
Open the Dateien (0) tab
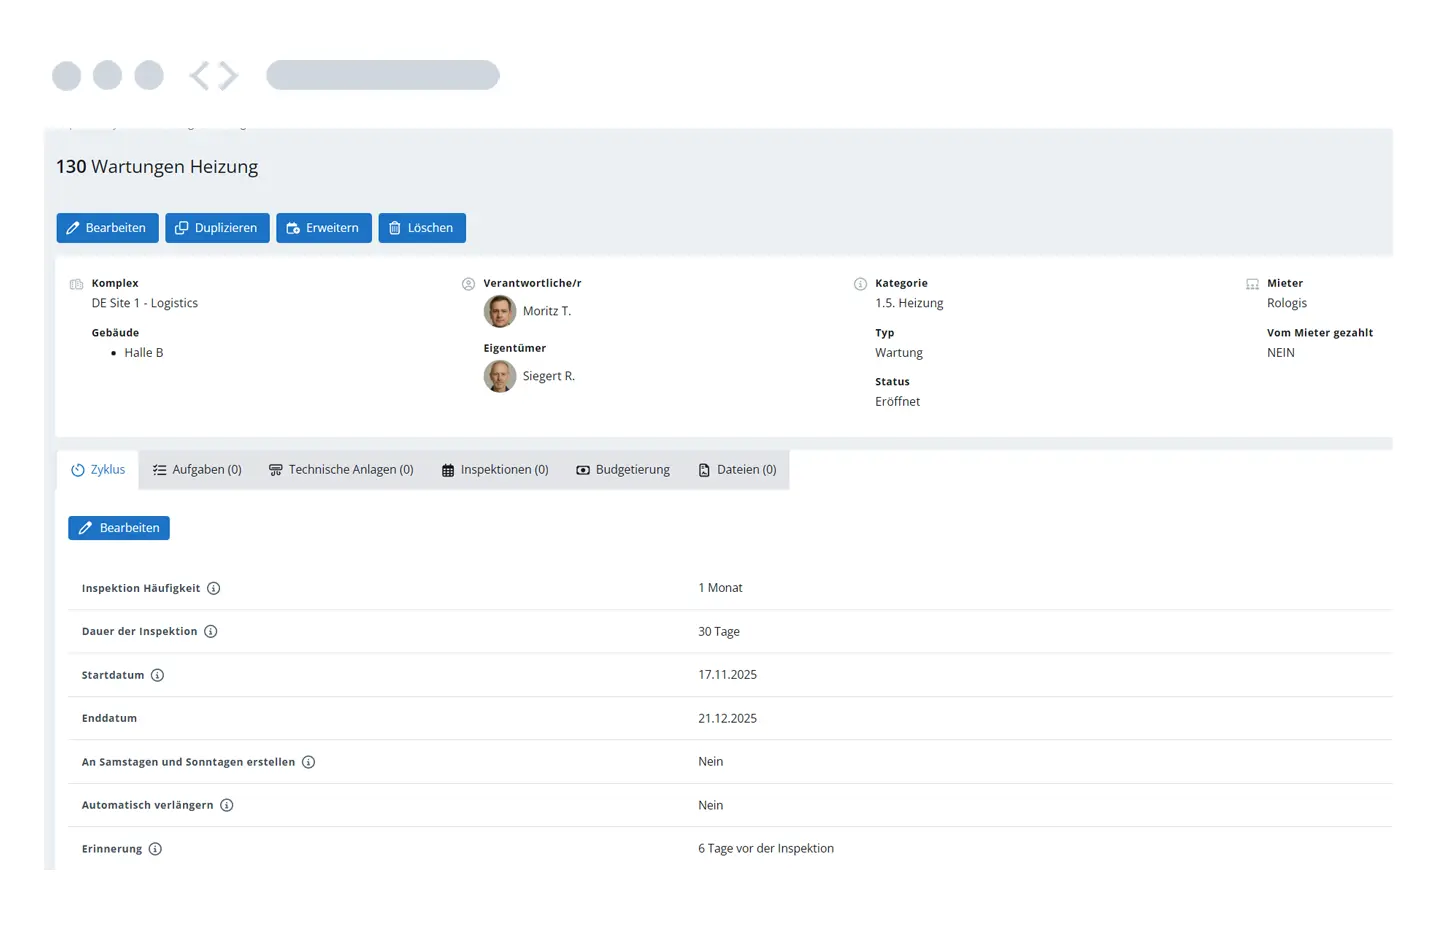(x=737, y=470)
